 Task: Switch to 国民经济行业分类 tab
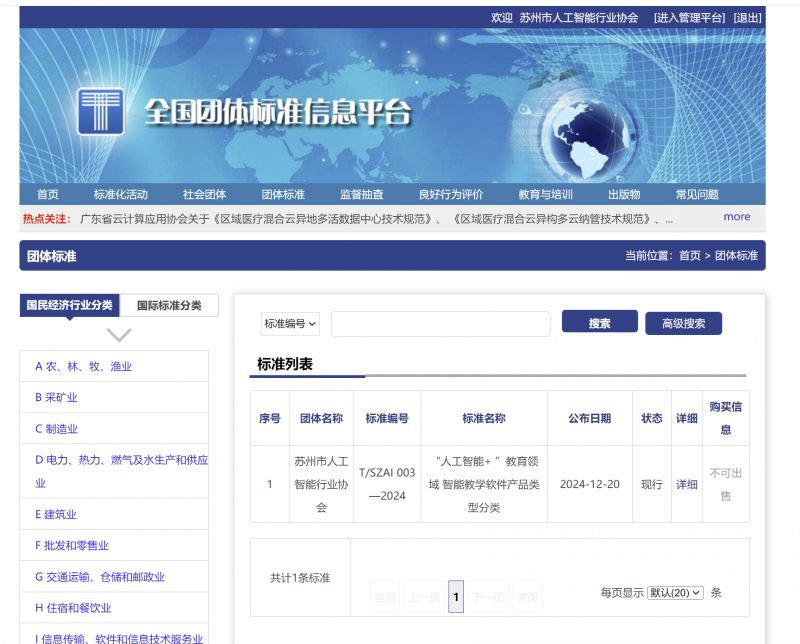click(69, 305)
